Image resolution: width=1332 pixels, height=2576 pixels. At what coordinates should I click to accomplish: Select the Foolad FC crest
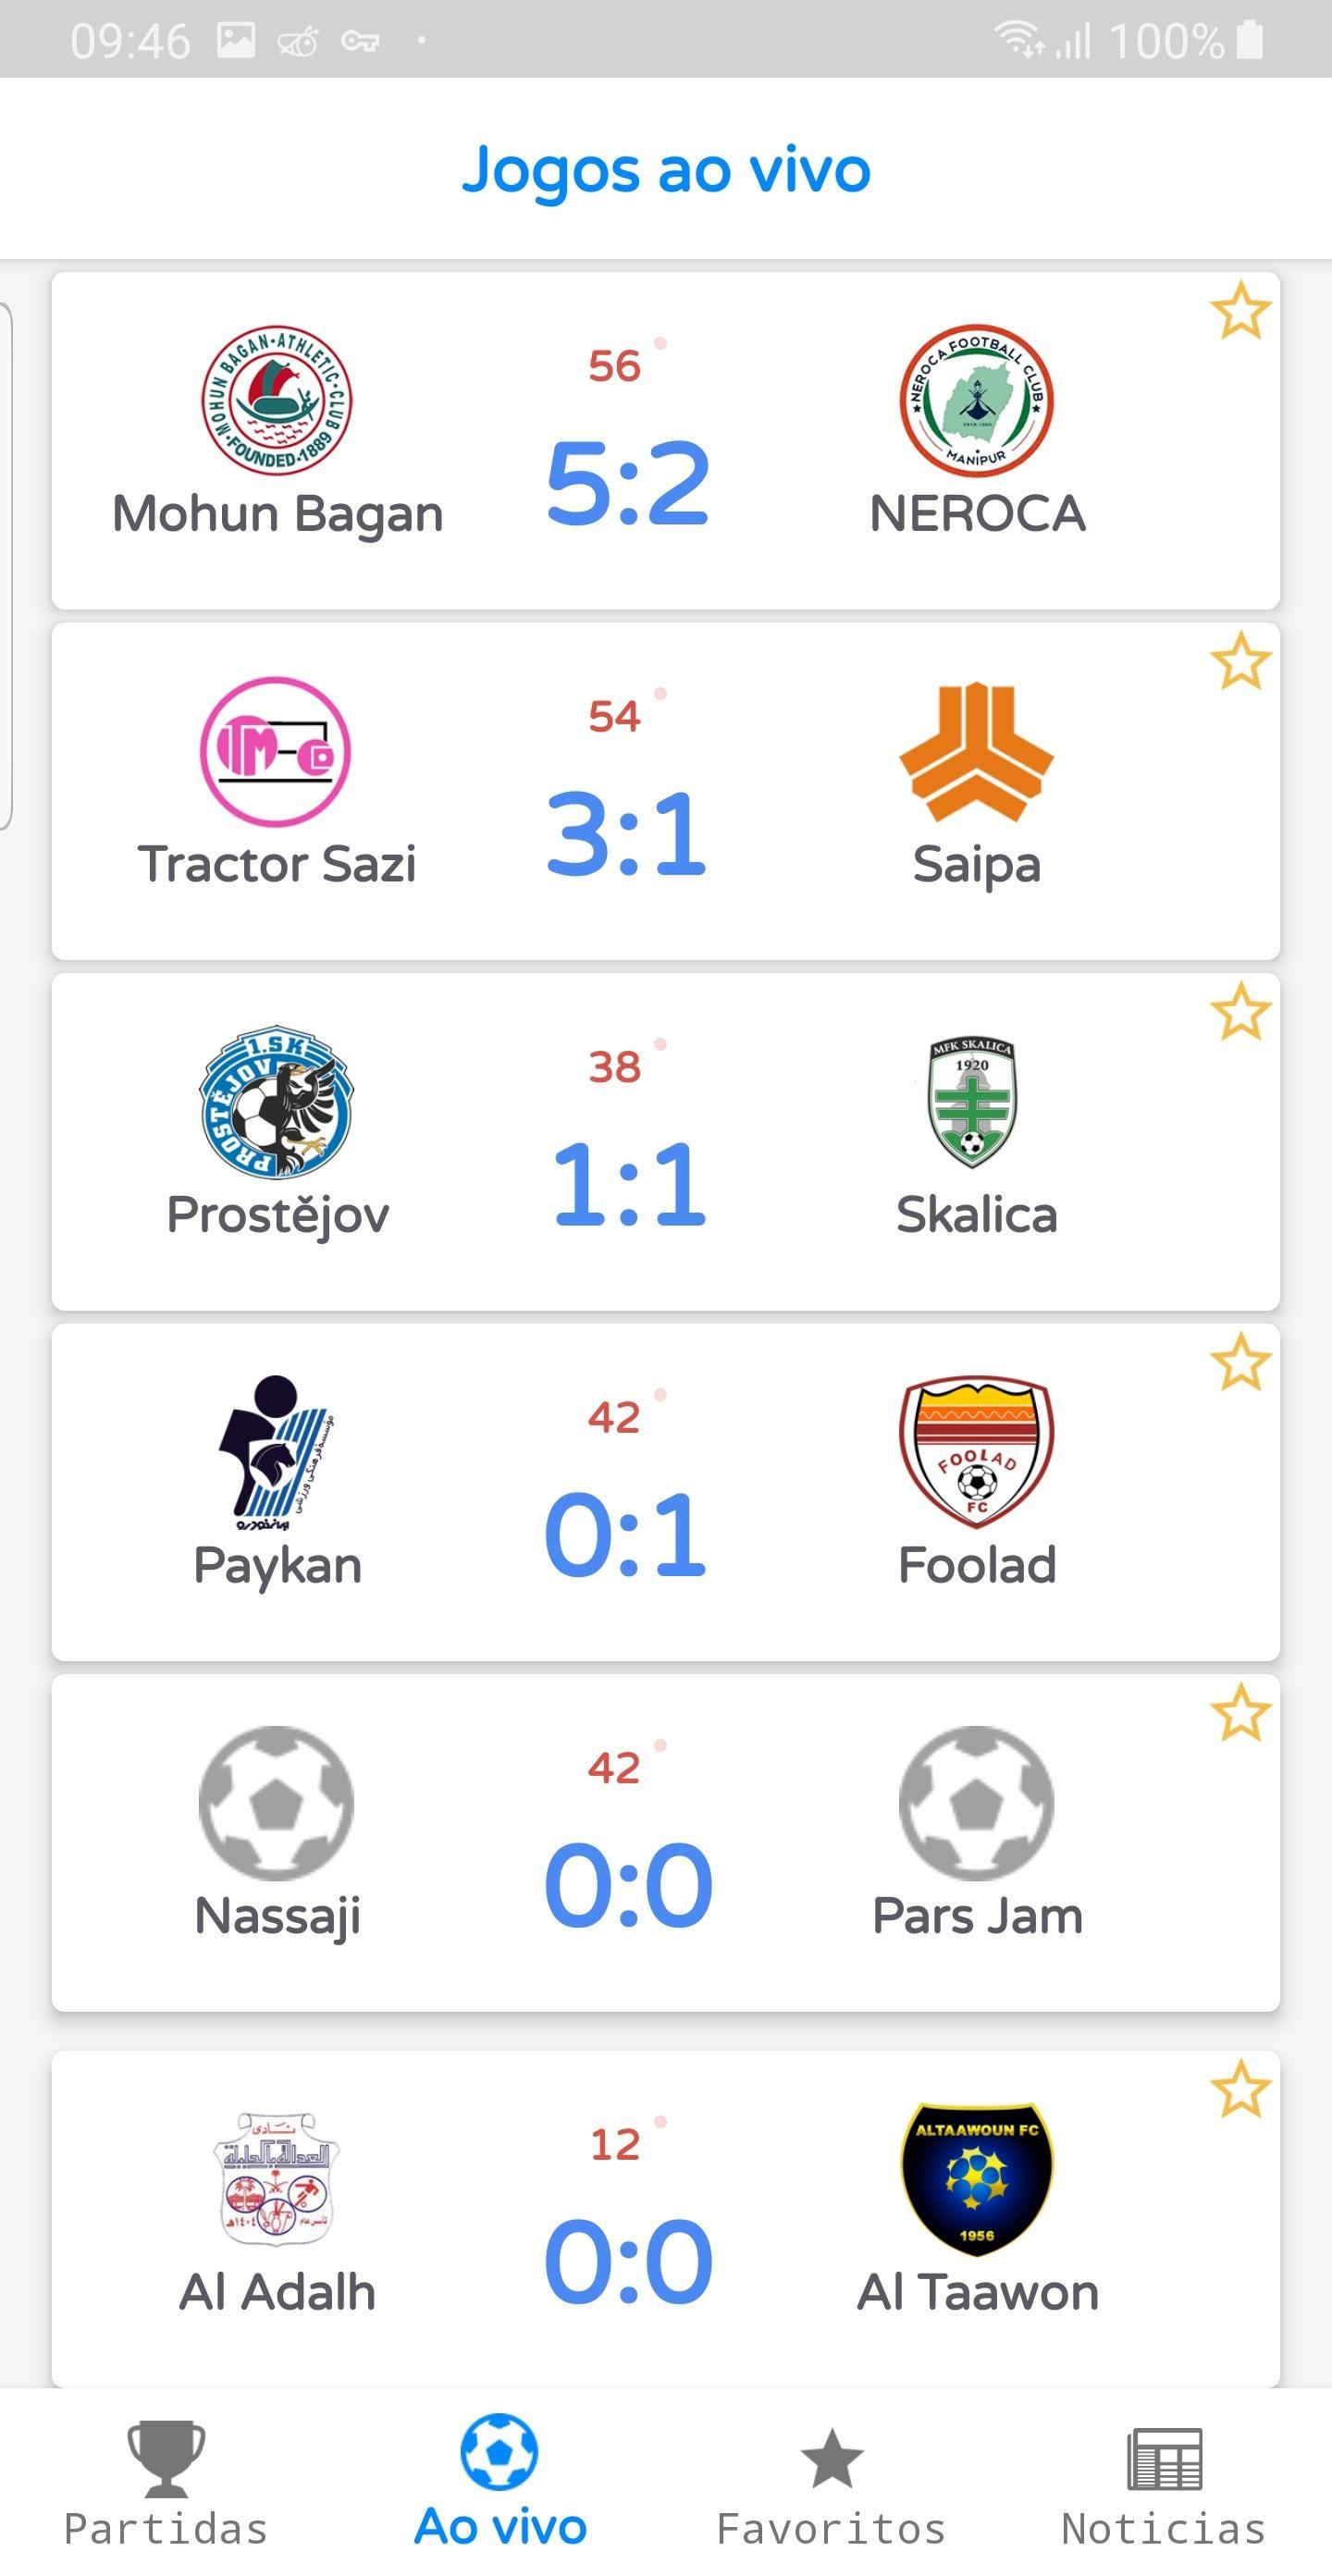pos(976,1453)
